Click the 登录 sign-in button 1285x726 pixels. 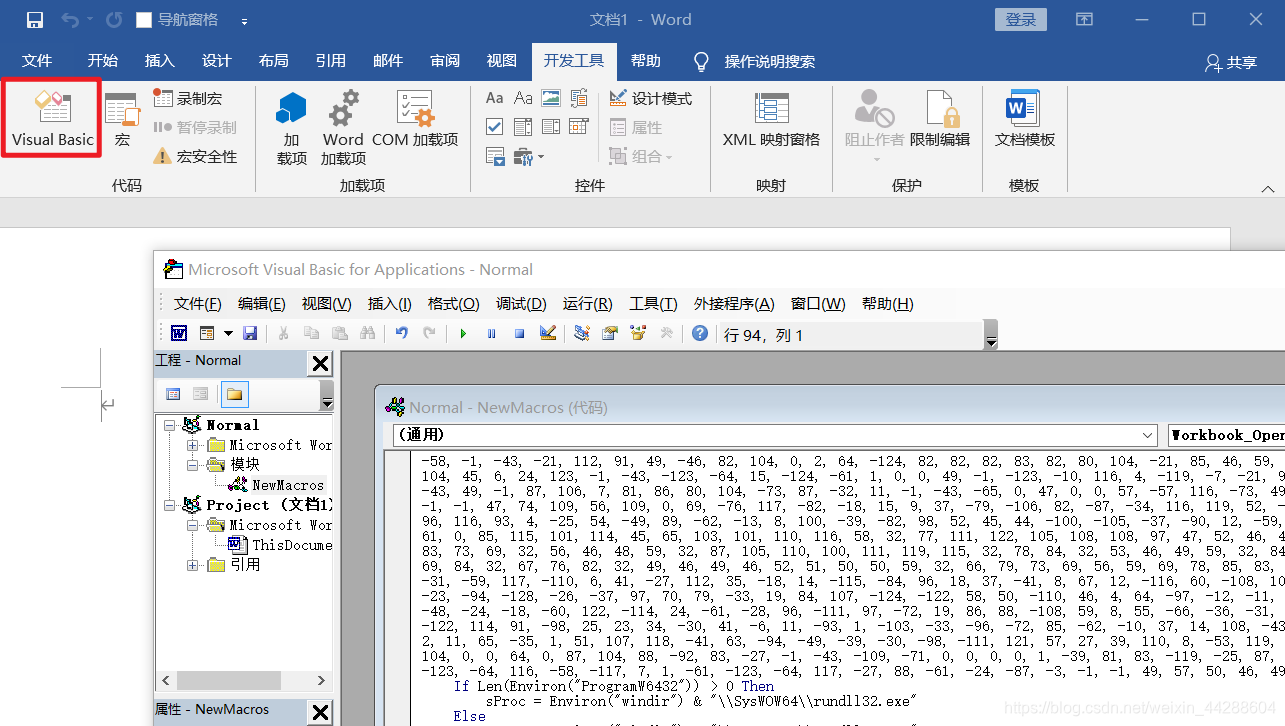click(x=1021, y=20)
